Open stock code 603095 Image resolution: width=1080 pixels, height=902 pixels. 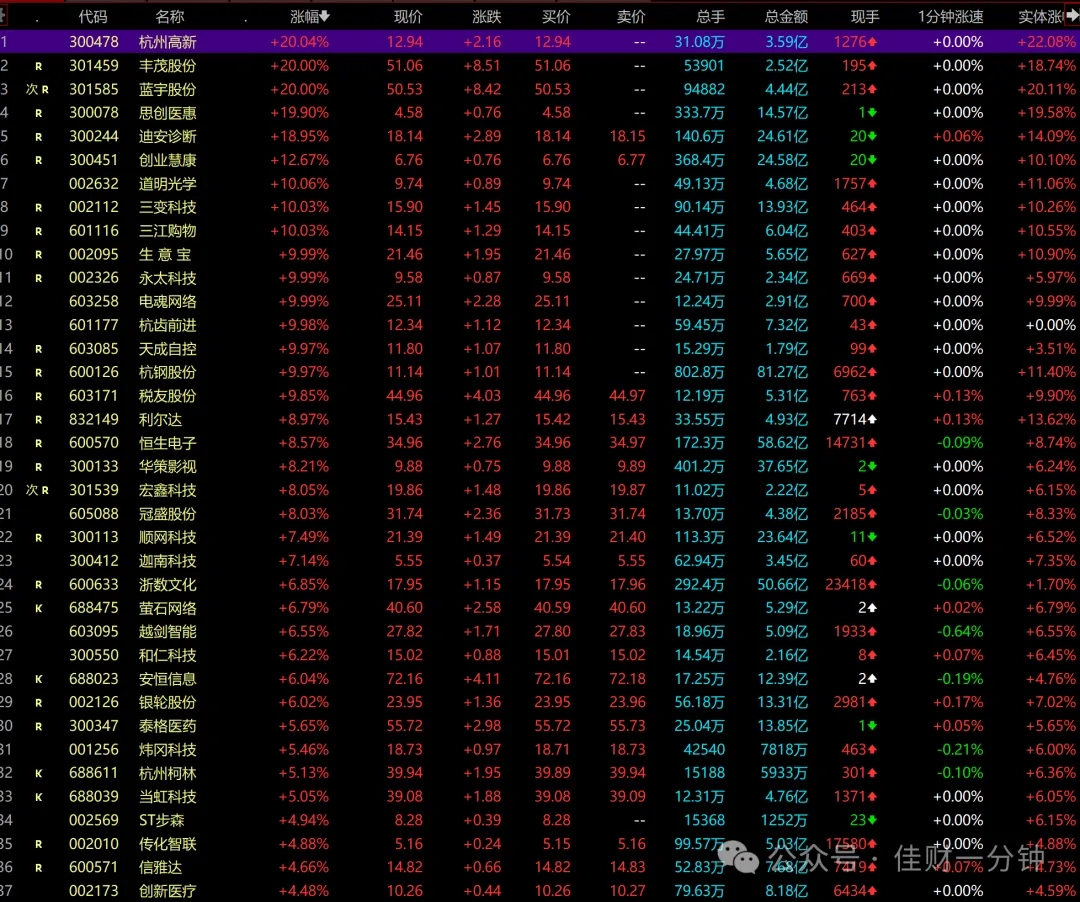point(94,631)
